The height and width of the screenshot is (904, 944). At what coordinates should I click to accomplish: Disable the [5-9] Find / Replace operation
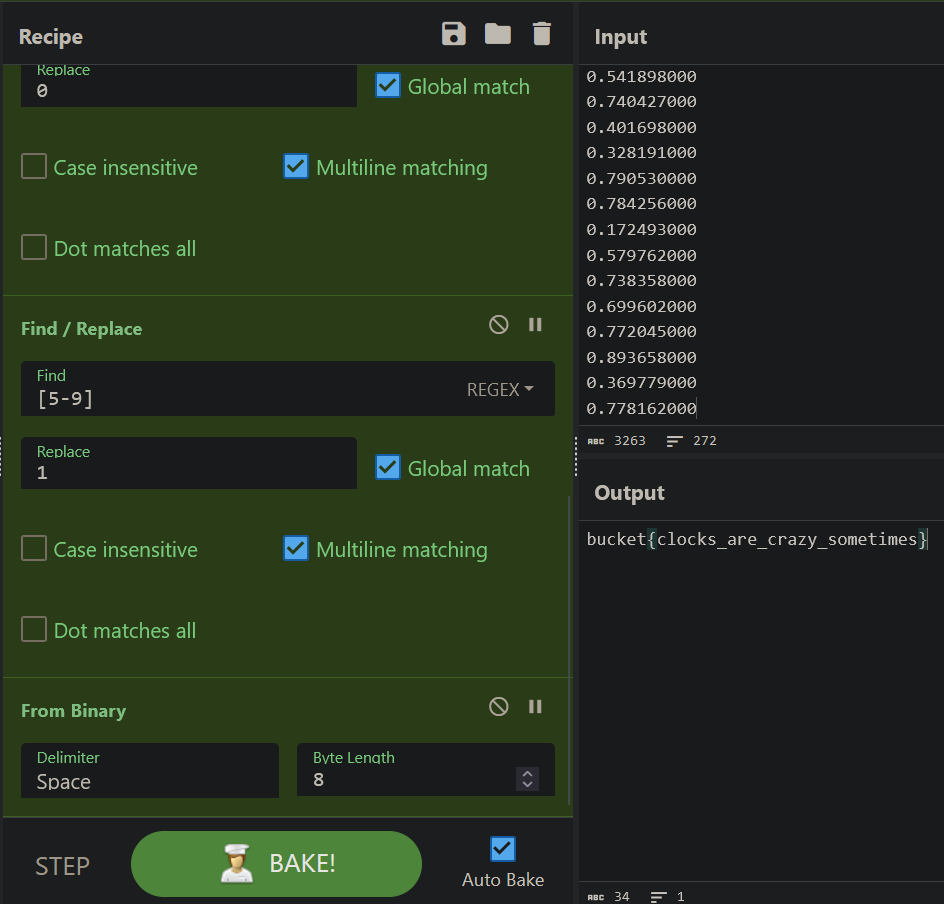498,325
